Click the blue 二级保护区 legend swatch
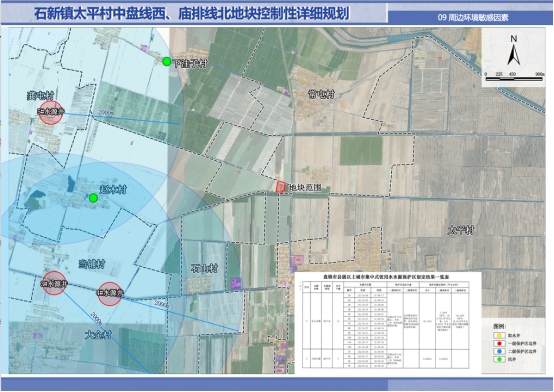The height and width of the screenshot is (392, 554). (x=499, y=351)
